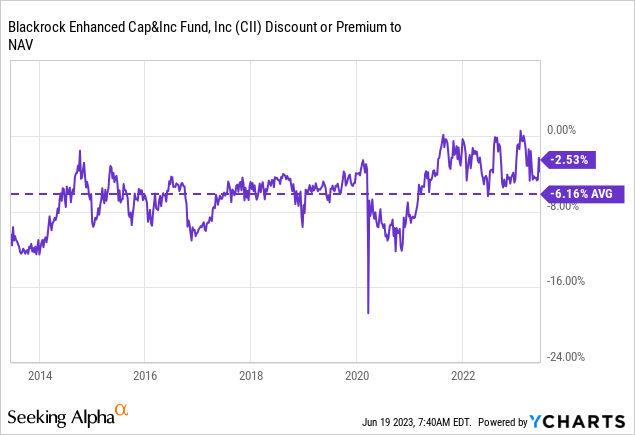This screenshot has height=435, width=635.
Task: Click the late 2014 peak on line
Action: 80,152
